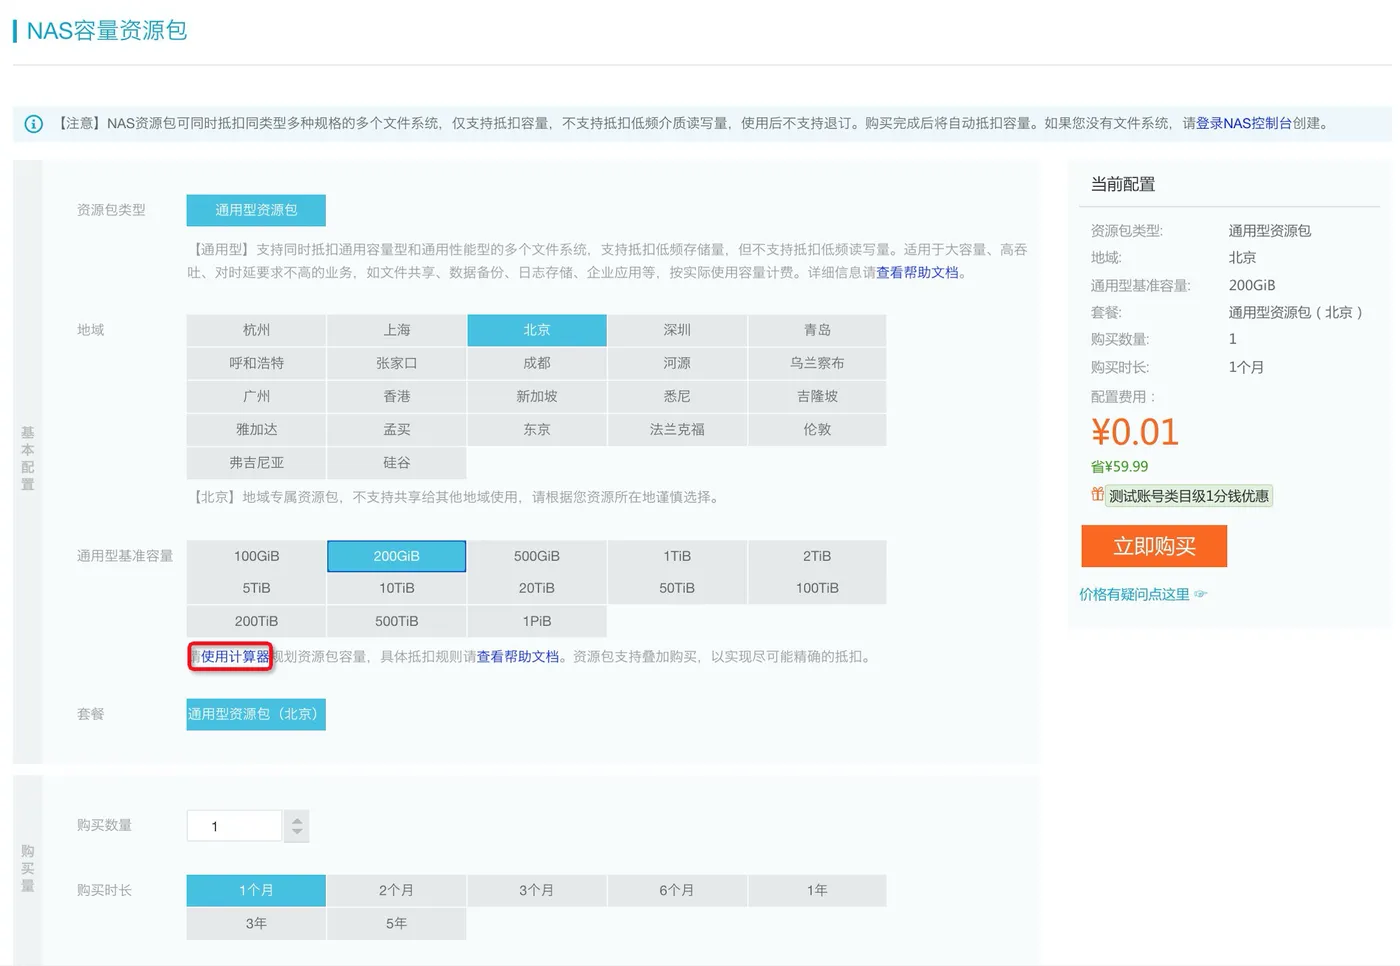Select 伦敦 region
The image size is (1400, 966).
coord(817,429)
